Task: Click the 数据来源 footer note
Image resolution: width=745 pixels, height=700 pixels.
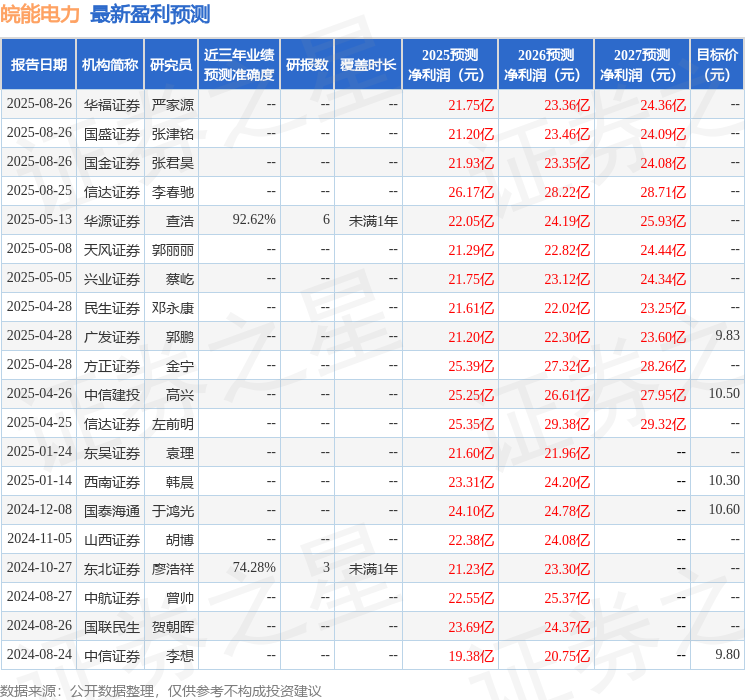Action: tap(161, 690)
